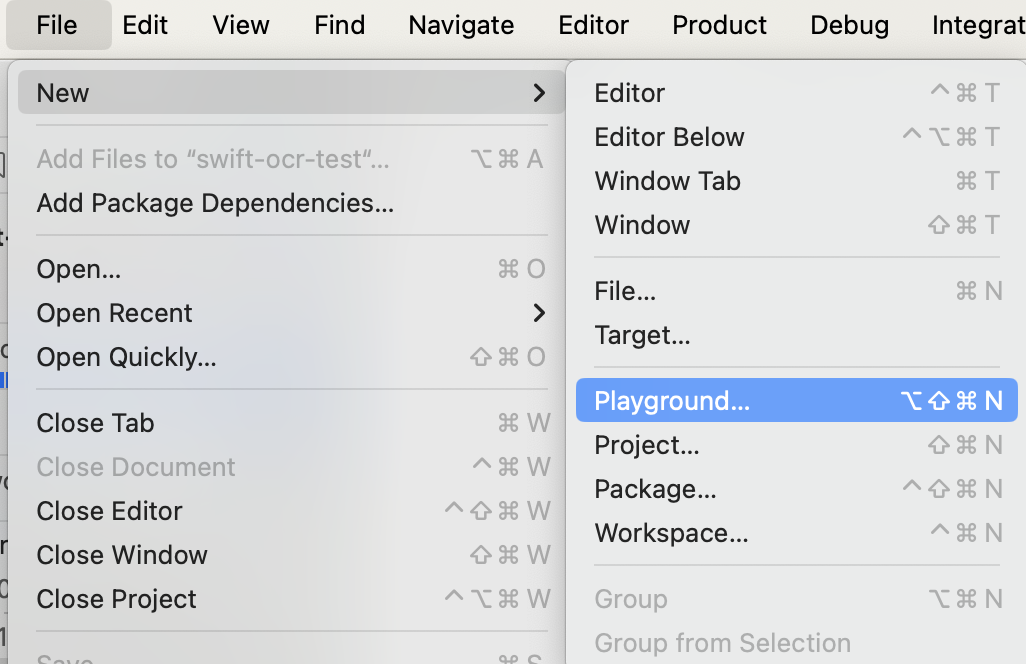The height and width of the screenshot is (664, 1026).
Task: Create a new Playground…
Action: [x=672, y=401]
